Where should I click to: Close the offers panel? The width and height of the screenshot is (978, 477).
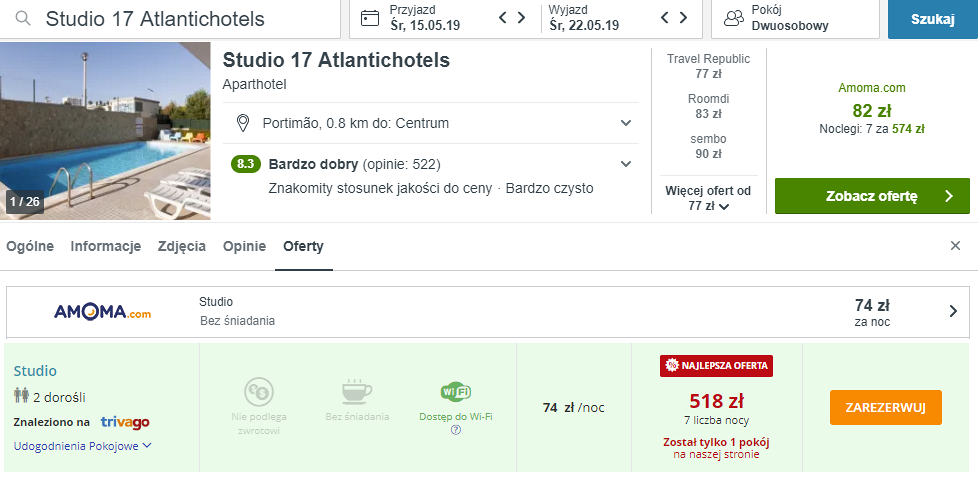pyautogui.click(x=955, y=246)
